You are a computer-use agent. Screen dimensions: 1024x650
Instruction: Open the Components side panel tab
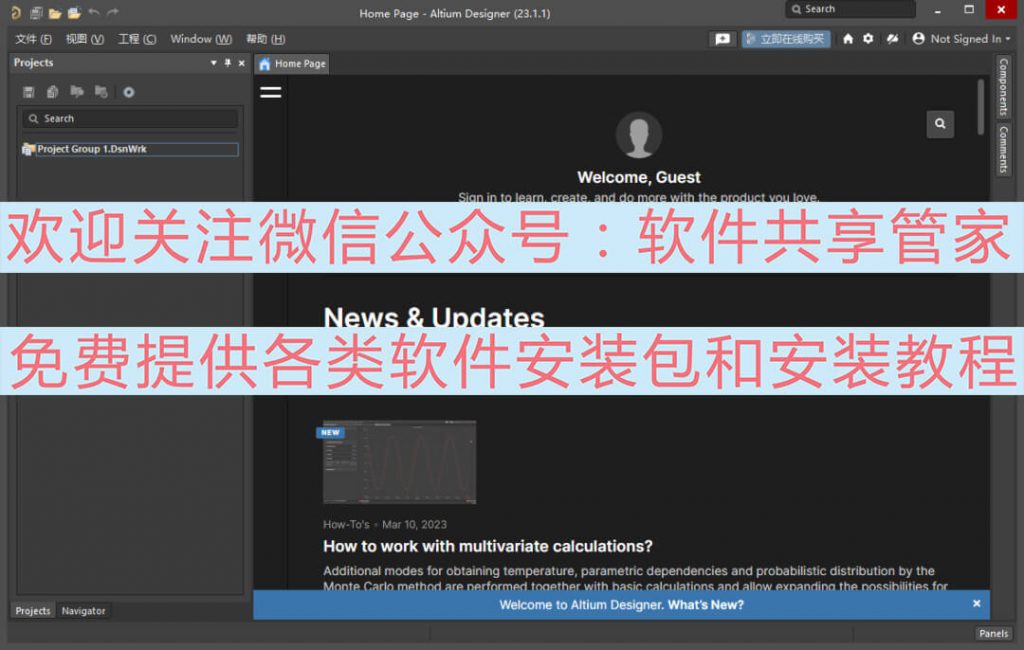pyautogui.click(x=1004, y=87)
